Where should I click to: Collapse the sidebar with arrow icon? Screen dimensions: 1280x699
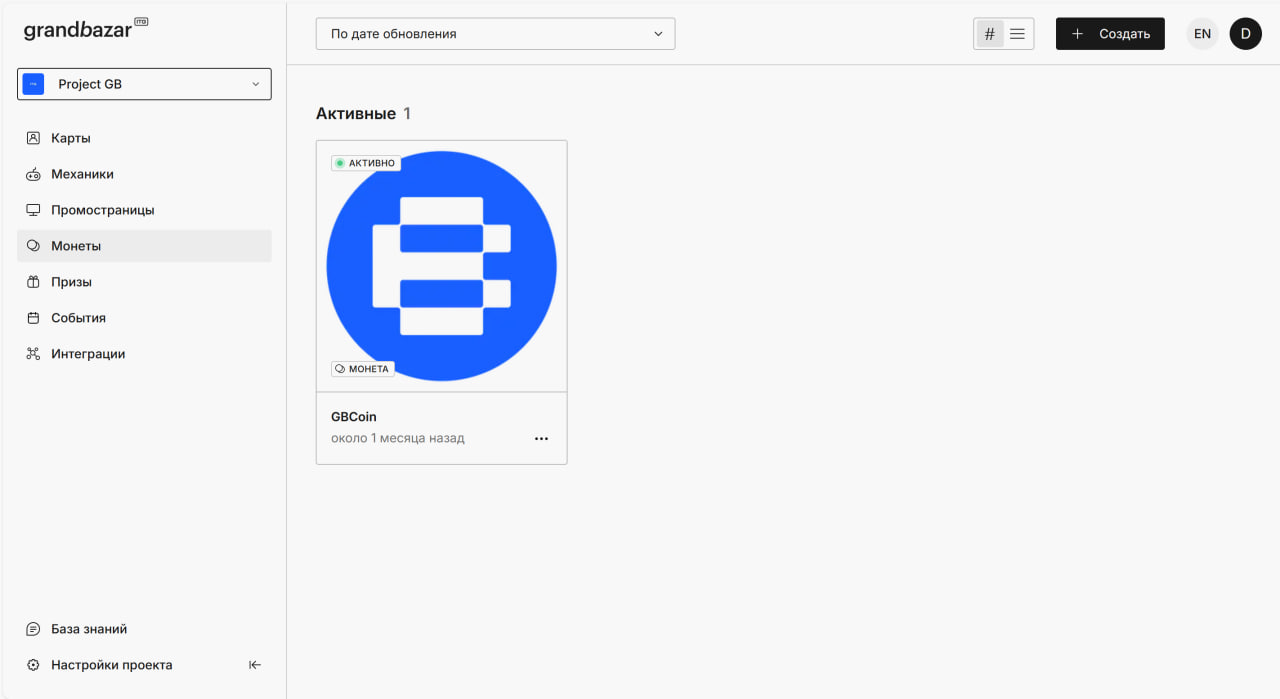tap(255, 665)
